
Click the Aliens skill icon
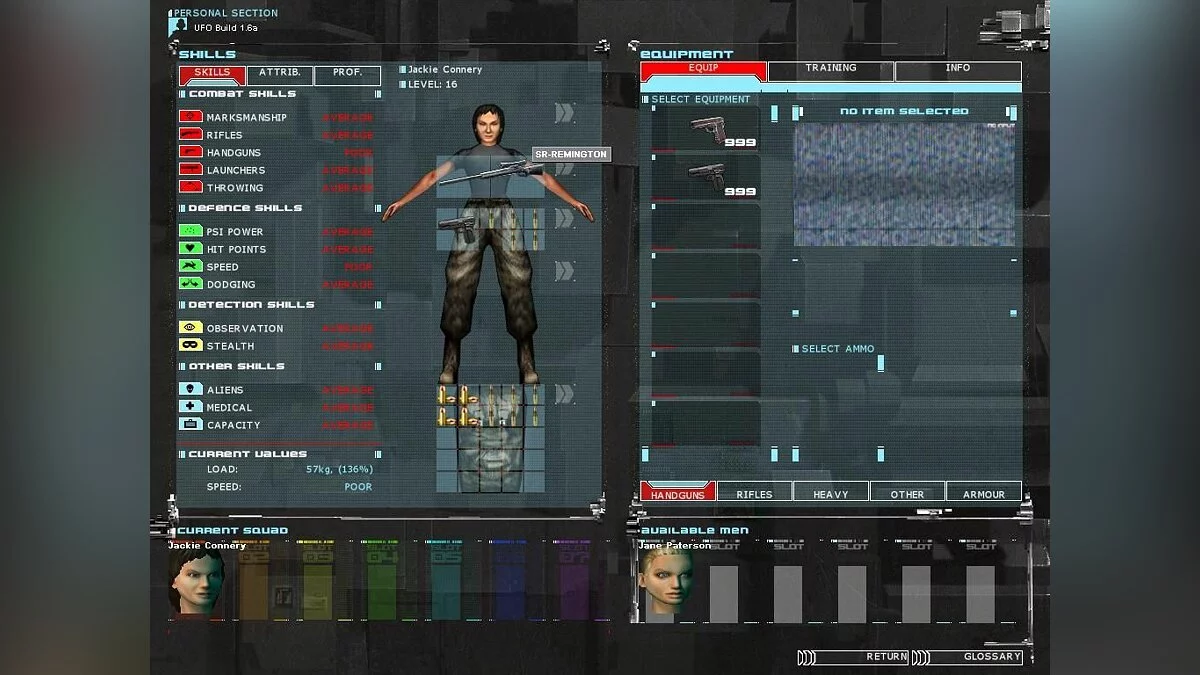190,389
